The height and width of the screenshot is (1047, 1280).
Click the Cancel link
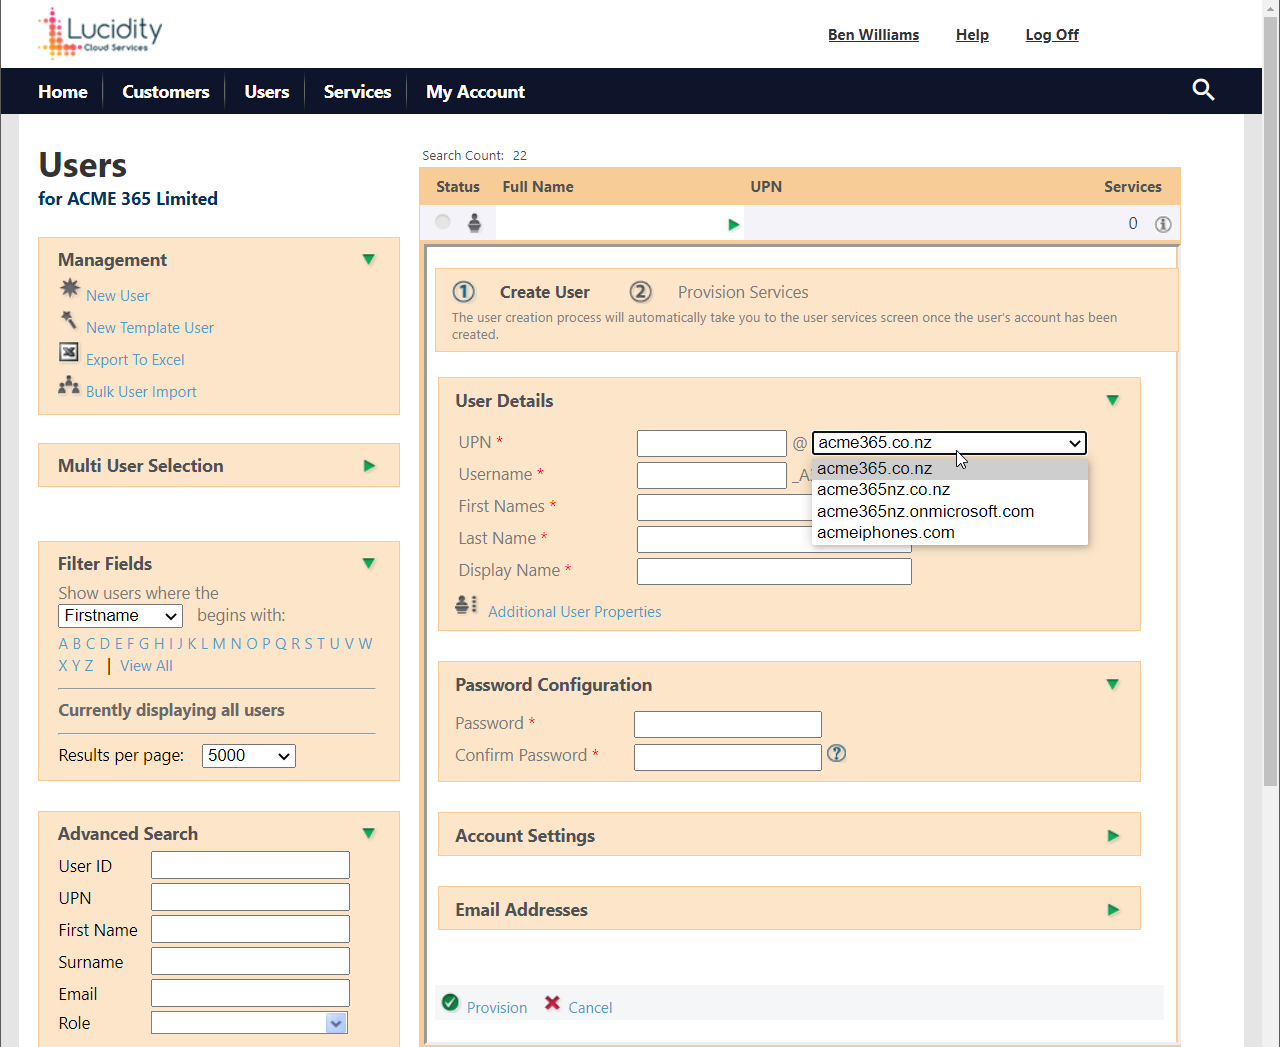[590, 1008]
